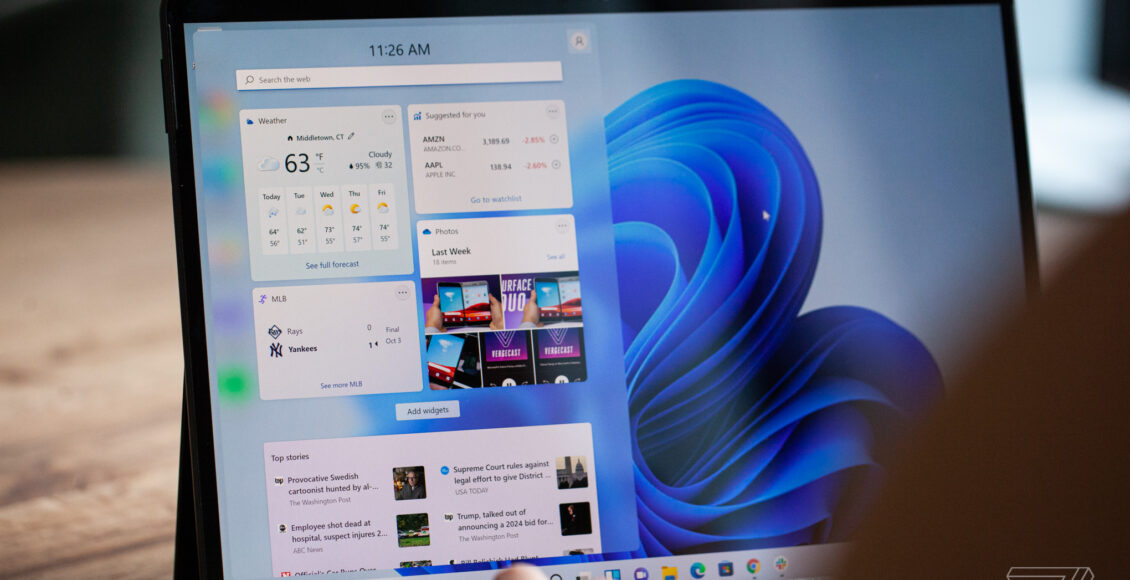This screenshot has height=580, width=1130.
Task: Select Thu forecast column
Action: coord(355,215)
